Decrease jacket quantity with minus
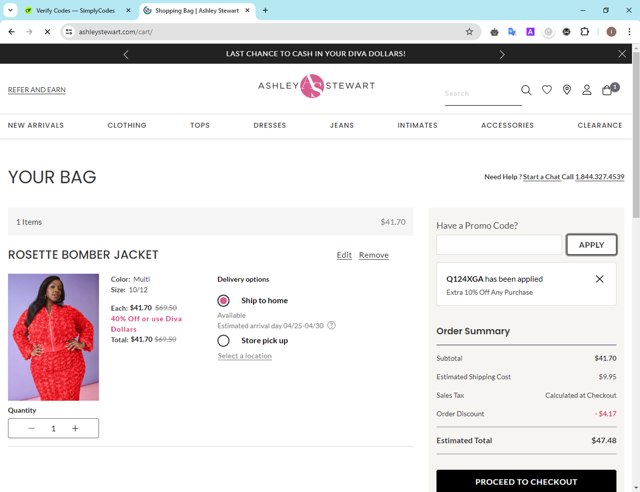 [x=31, y=428]
